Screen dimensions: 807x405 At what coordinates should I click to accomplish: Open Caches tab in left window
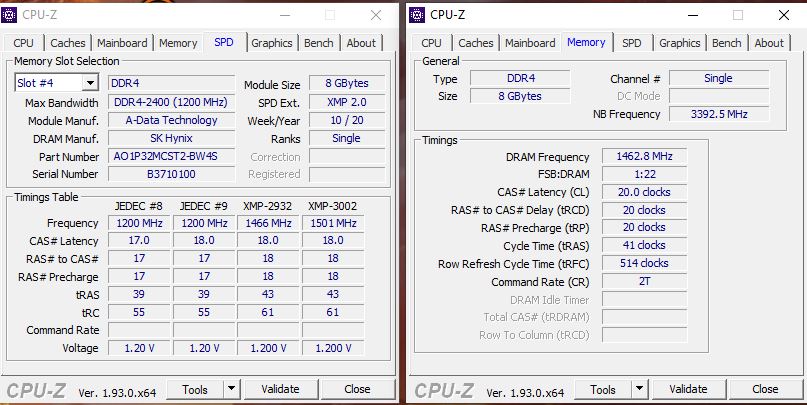[x=68, y=43]
